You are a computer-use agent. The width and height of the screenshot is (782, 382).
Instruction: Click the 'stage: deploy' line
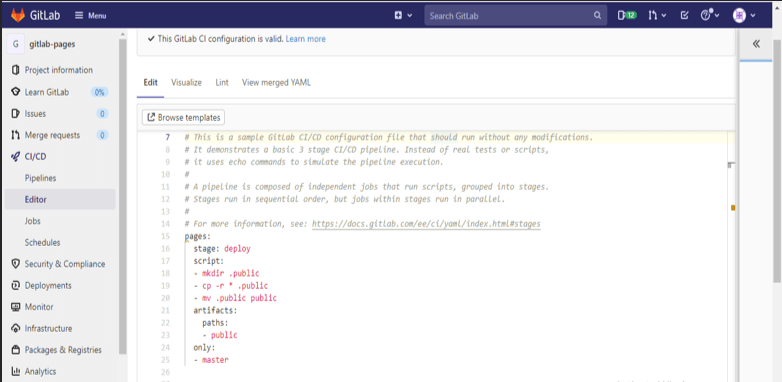[222, 249]
